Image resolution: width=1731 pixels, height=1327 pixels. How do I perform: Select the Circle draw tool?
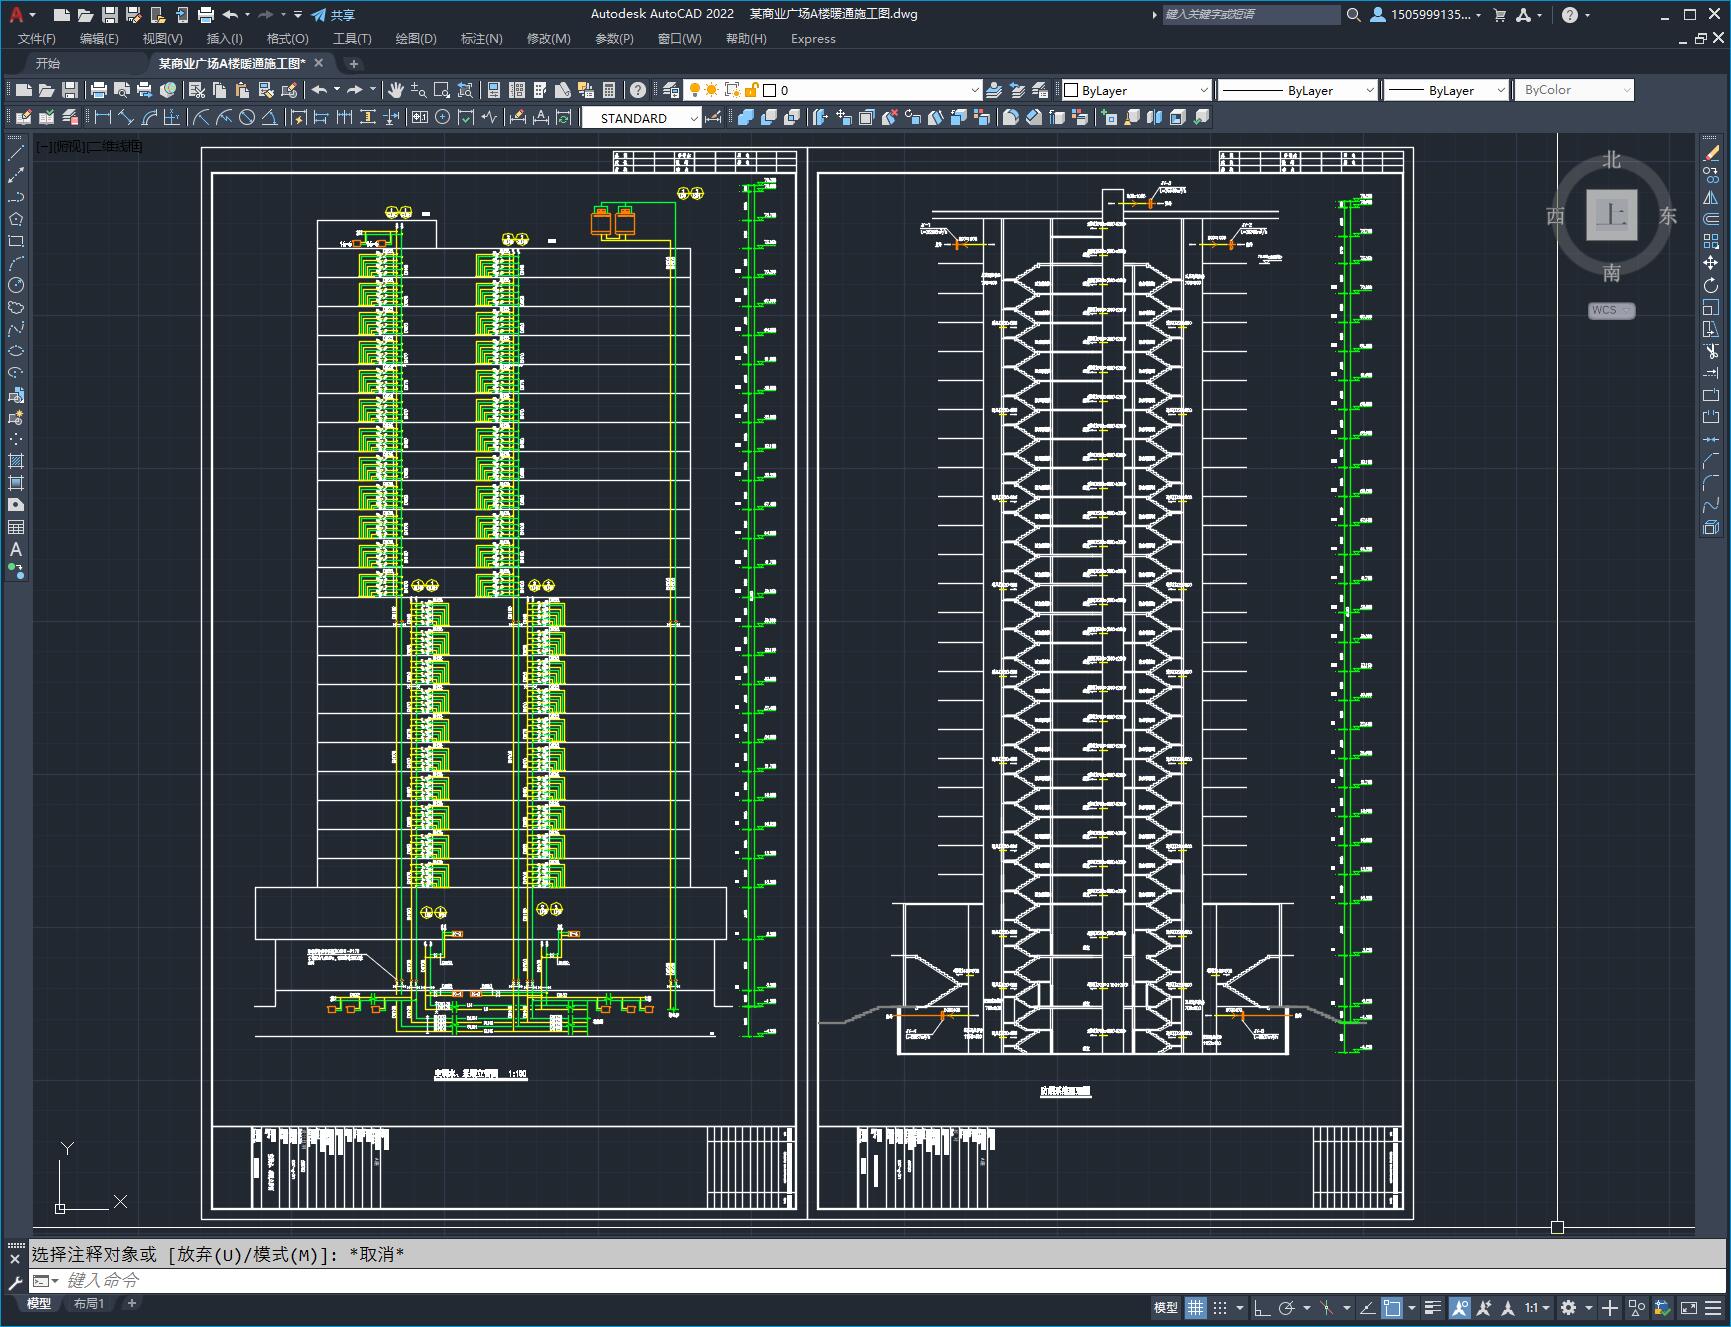tap(16, 285)
